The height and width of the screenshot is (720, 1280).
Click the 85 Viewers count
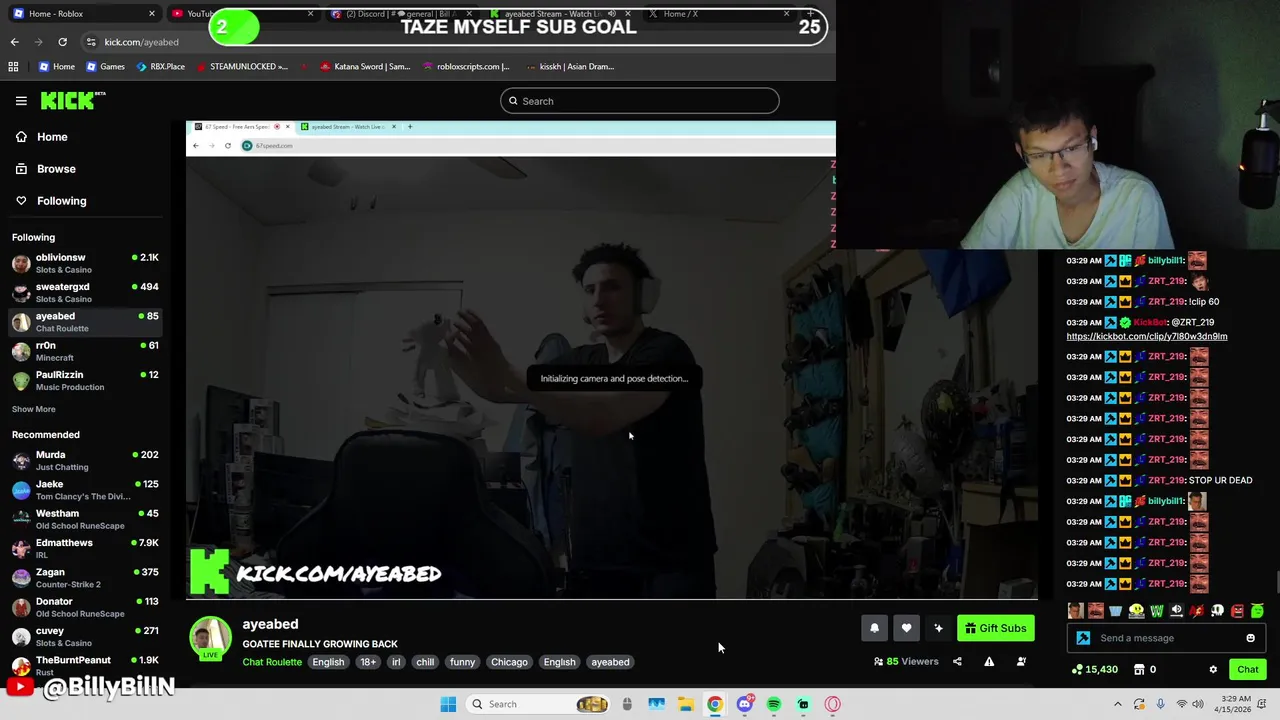906,661
